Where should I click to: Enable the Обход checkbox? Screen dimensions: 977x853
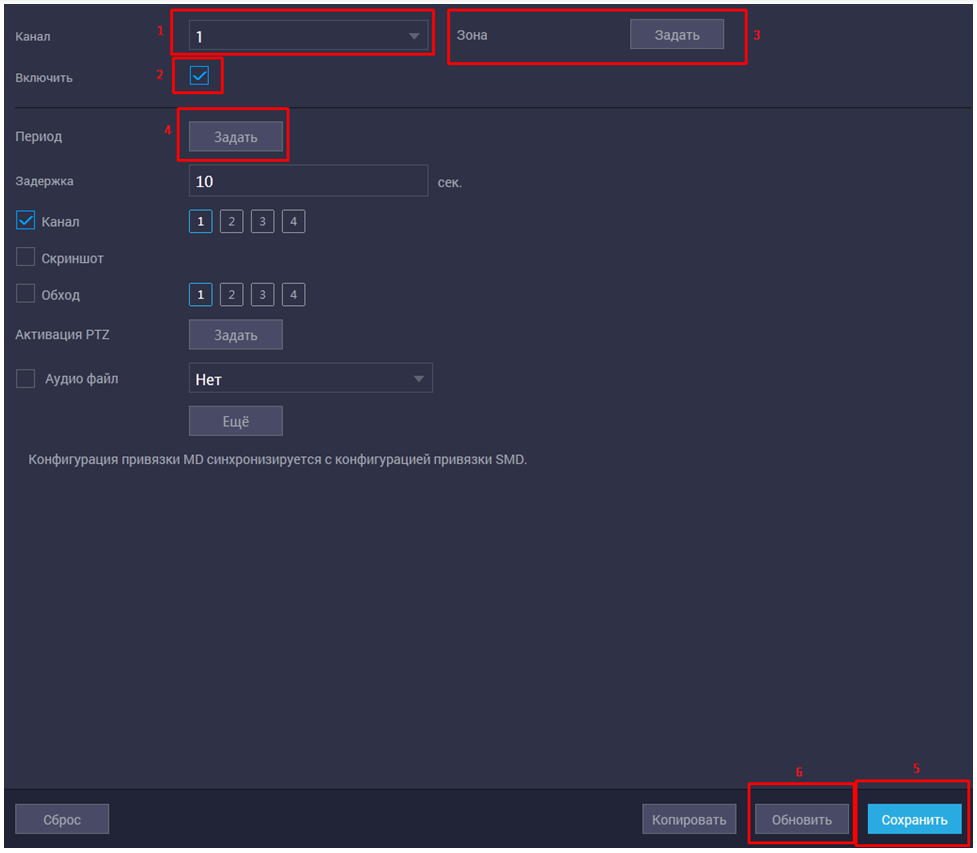(26, 294)
